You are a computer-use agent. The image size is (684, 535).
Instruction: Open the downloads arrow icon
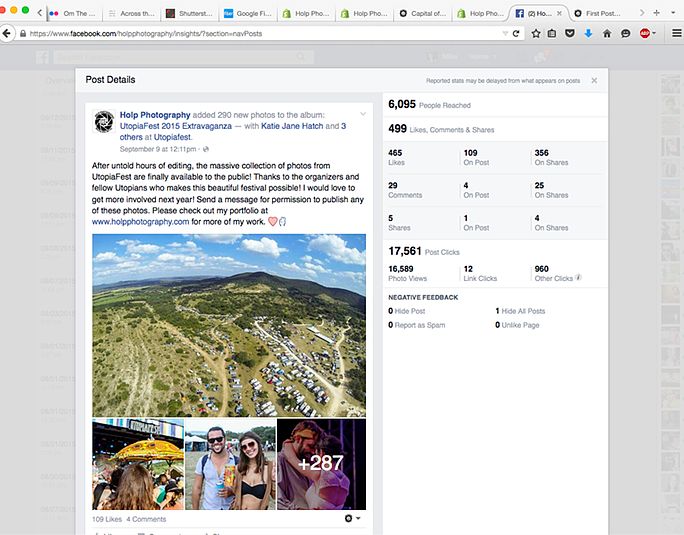point(588,33)
